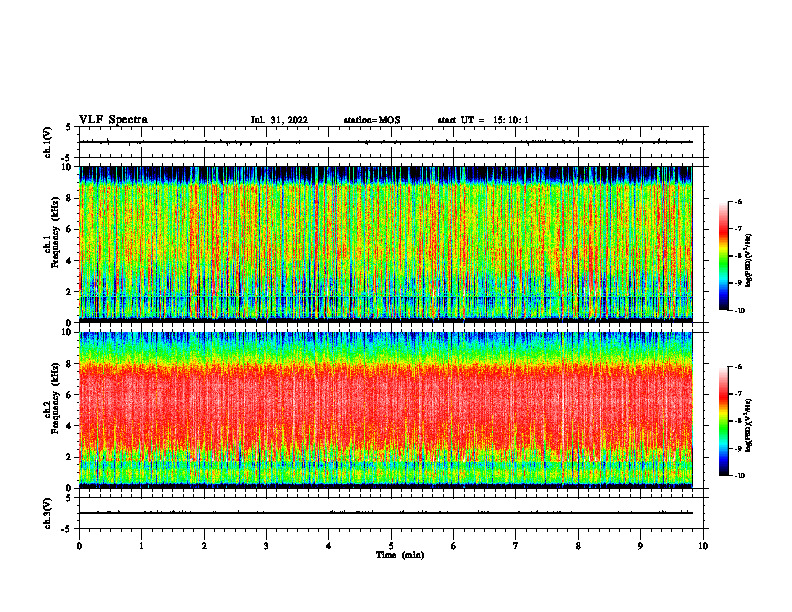This screenshot has width=792, height=612.
Task: Click the ch.2 spectrogram color scale bar
Action: coord(723,421)
